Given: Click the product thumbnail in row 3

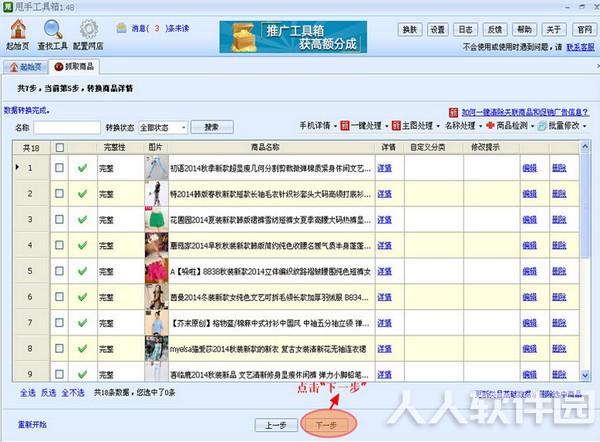Looking at the screenshot, I should coord(157,219).
